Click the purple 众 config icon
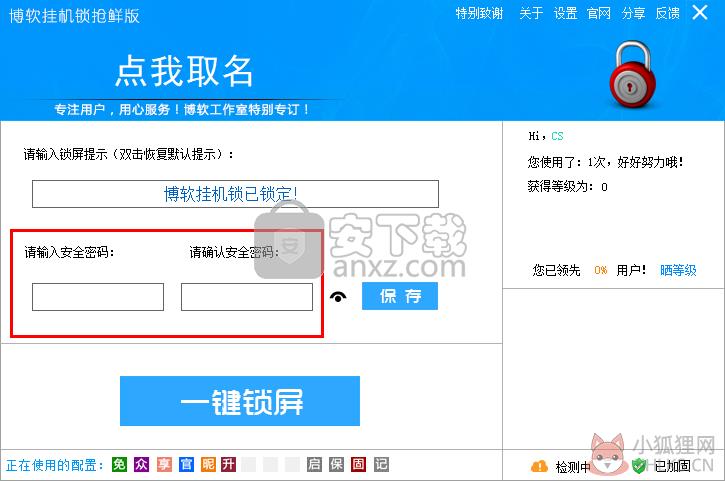This screenshot has width=725, height=481. point(141,464)
